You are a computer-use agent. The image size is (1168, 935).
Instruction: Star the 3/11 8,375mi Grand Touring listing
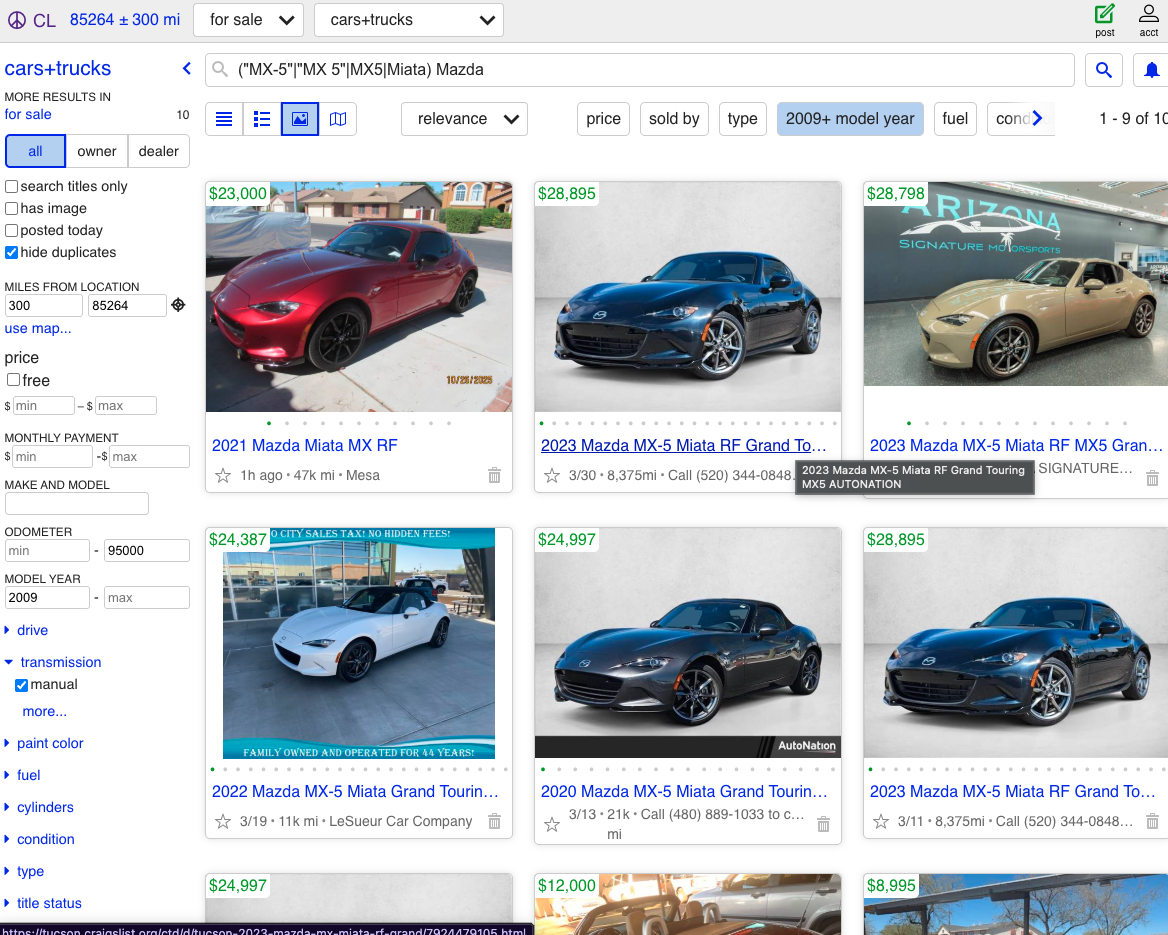pyautogui.click(x=880, y=821)
